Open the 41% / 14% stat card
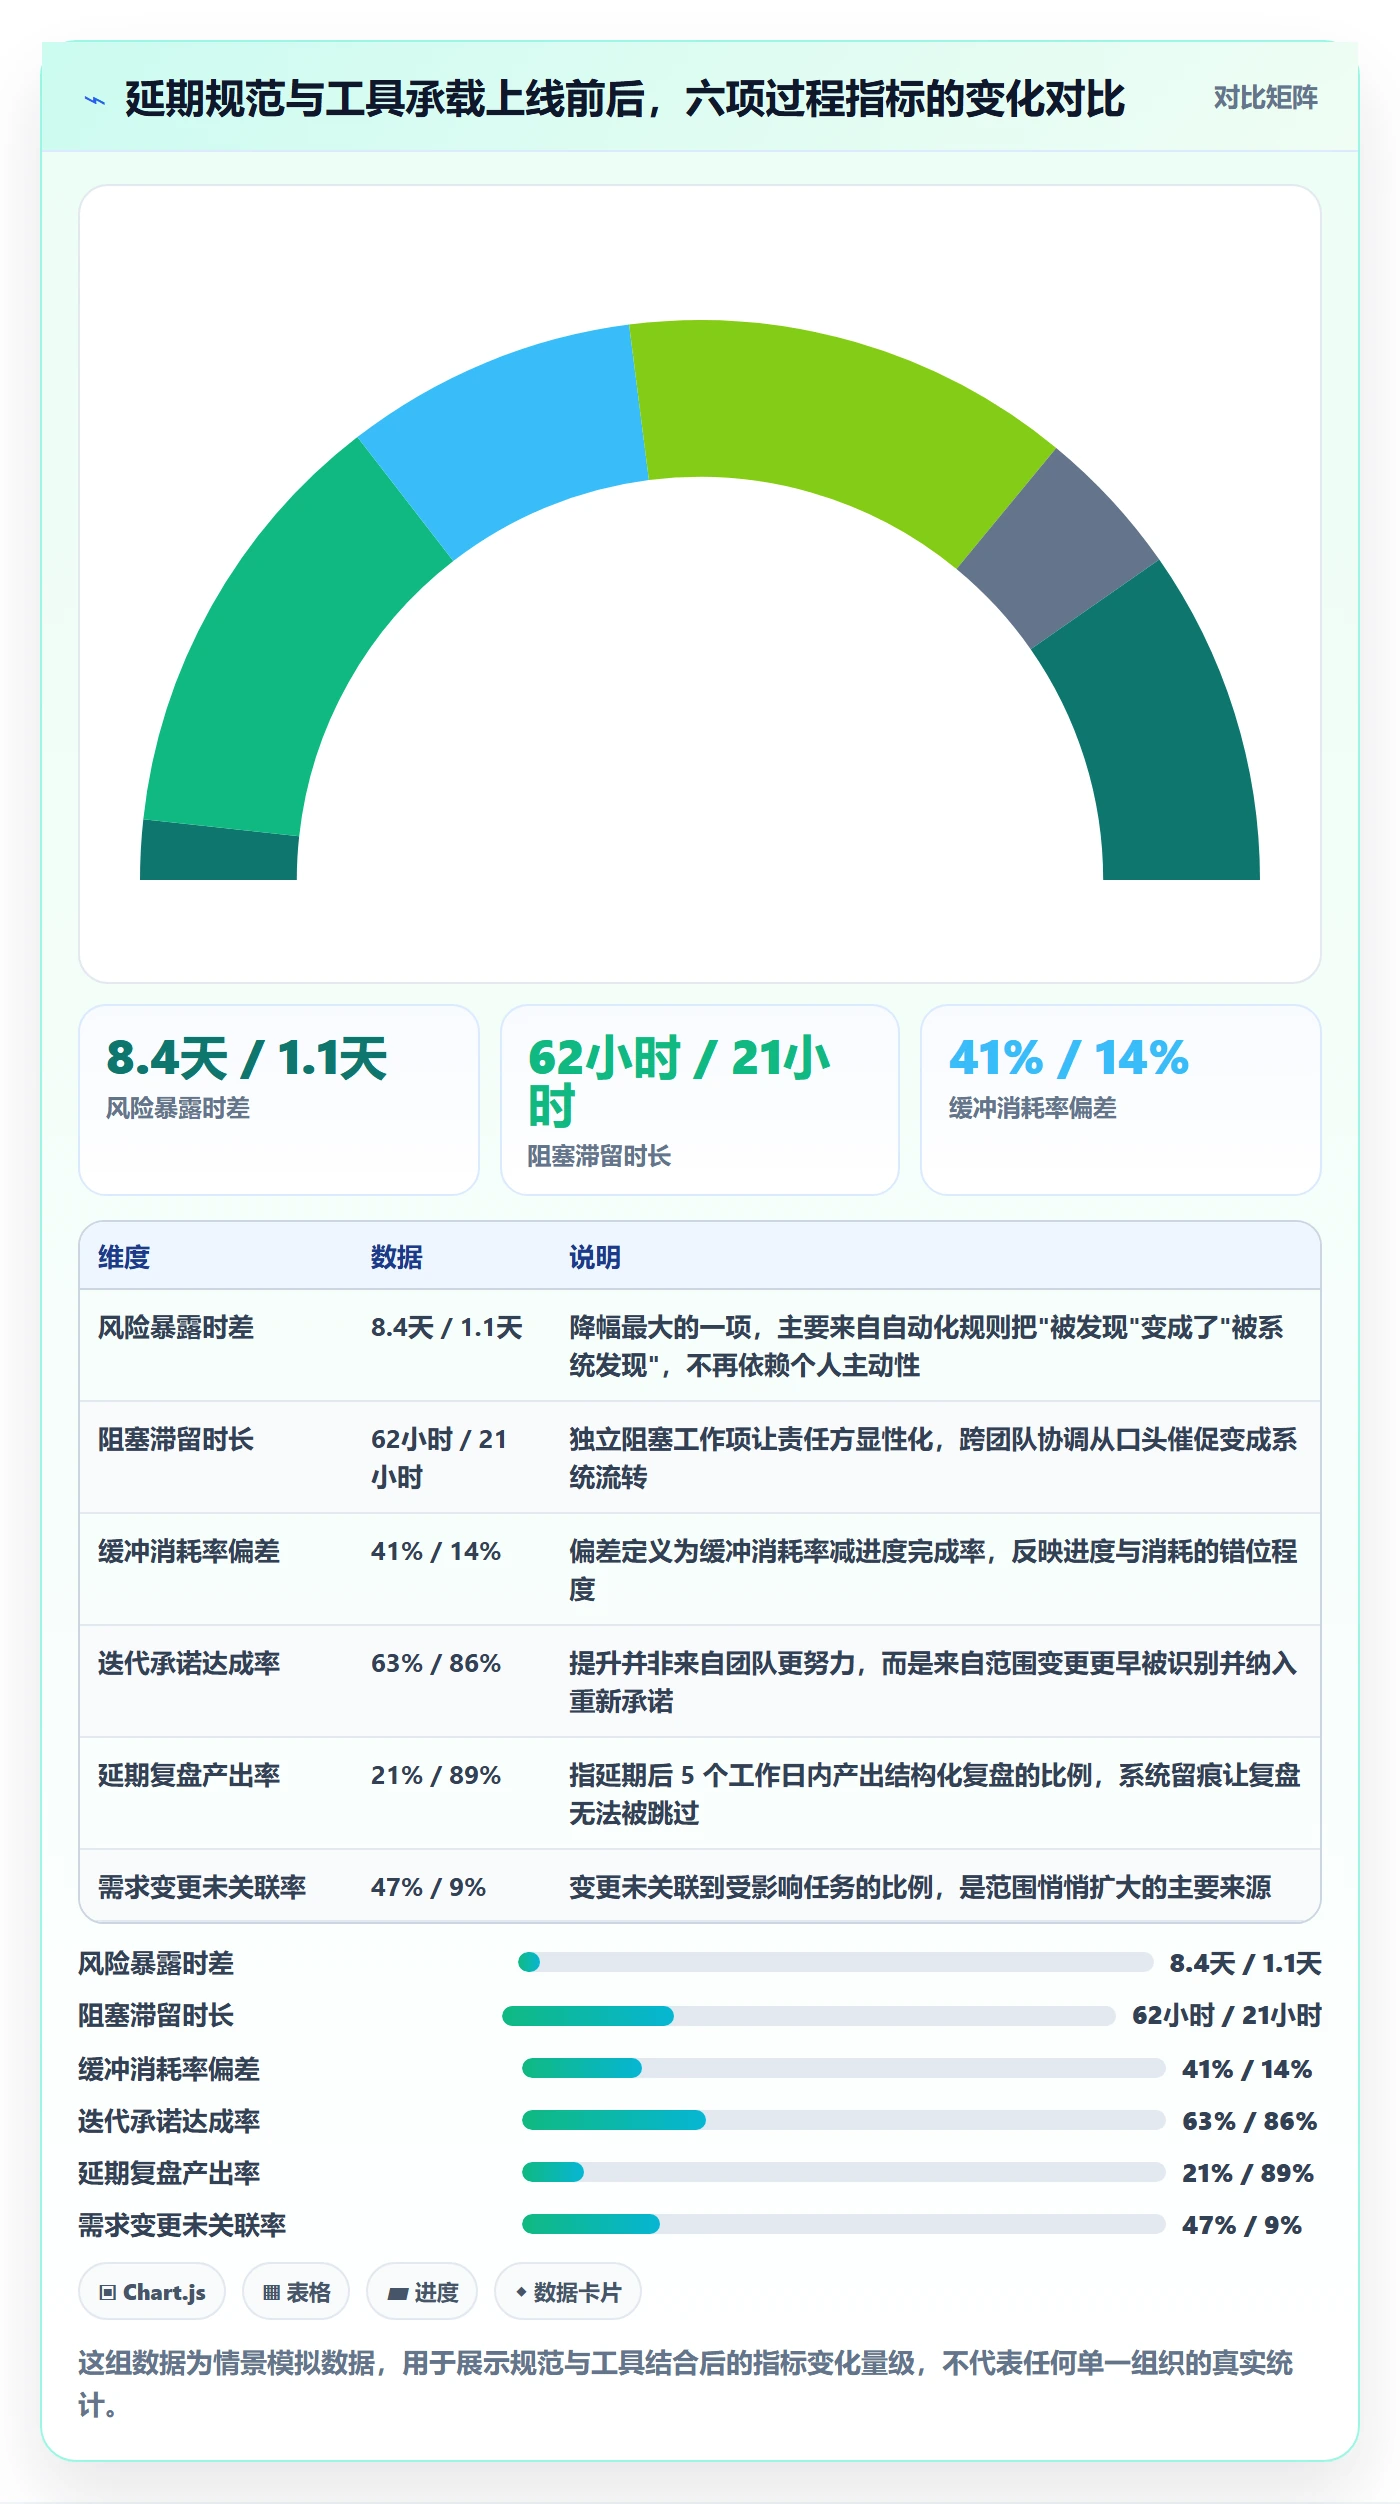Image resolution: width=1400 pixels, height=2504 pixels. pyautogui.click(x=1121, y=1099)
